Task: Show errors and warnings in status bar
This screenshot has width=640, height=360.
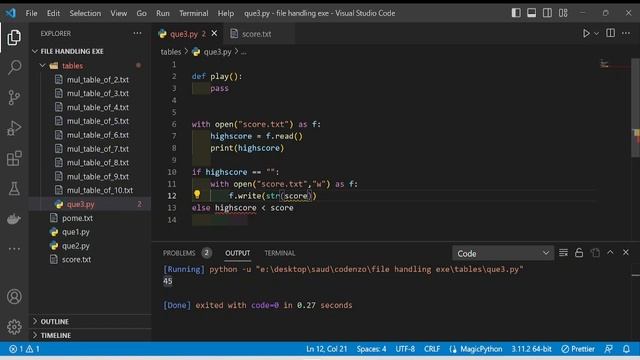Action: (x=24, y=349)
